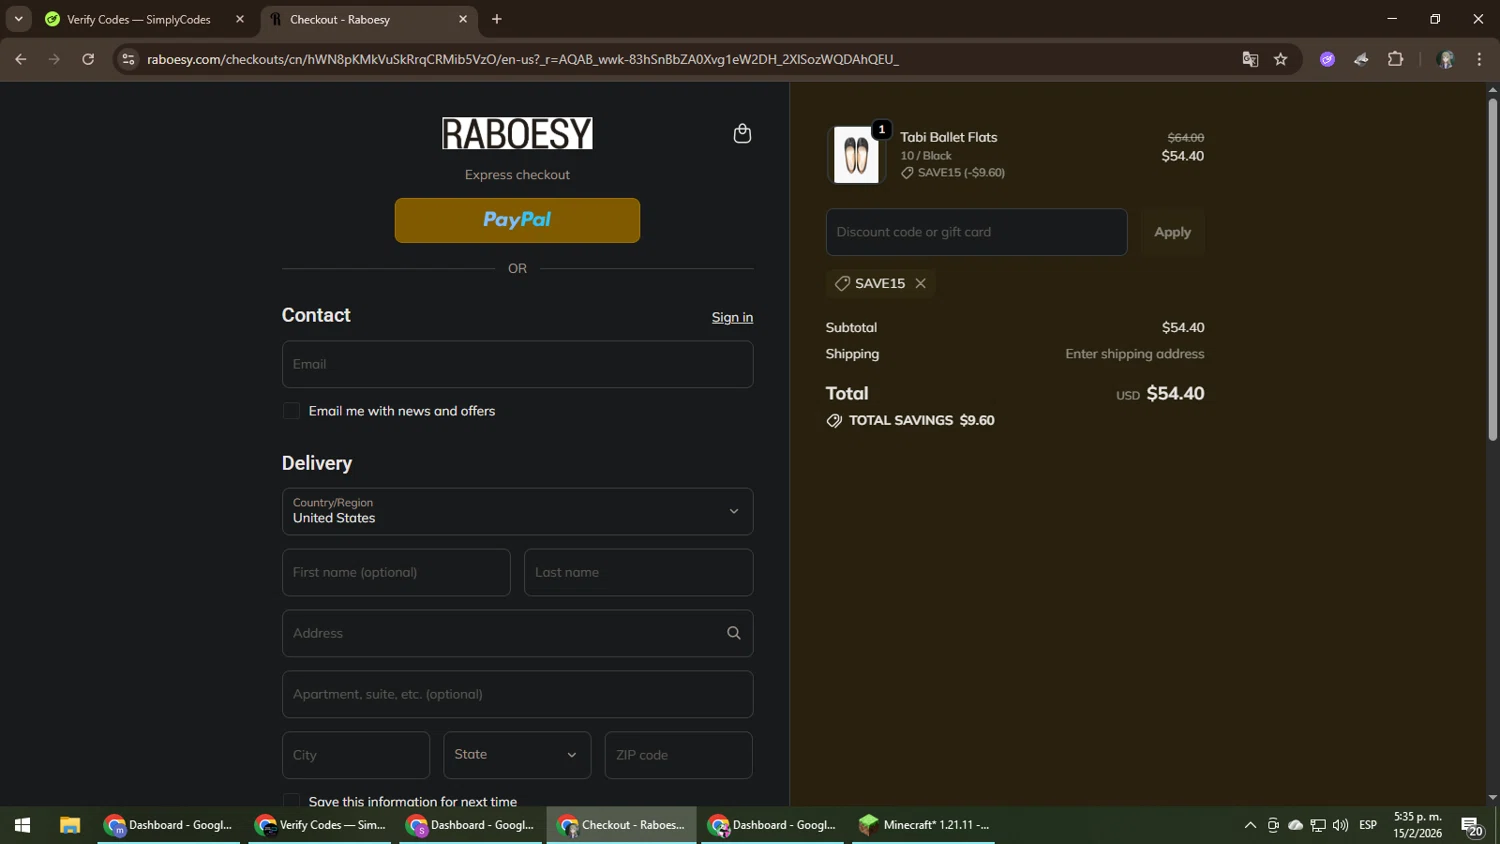Click the ESP language indicator
Screen dimensions: 1500x844
click(1368, 825)
